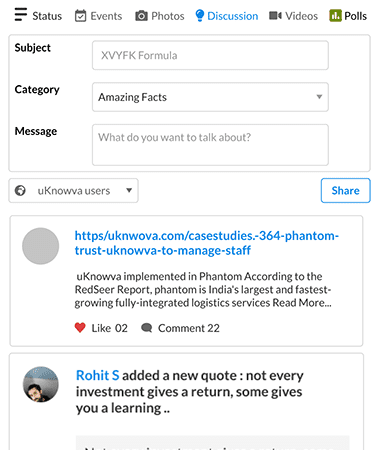Click the Message text area
The width and height of the screenshot is (379, 450).
[x=210, y=145]
